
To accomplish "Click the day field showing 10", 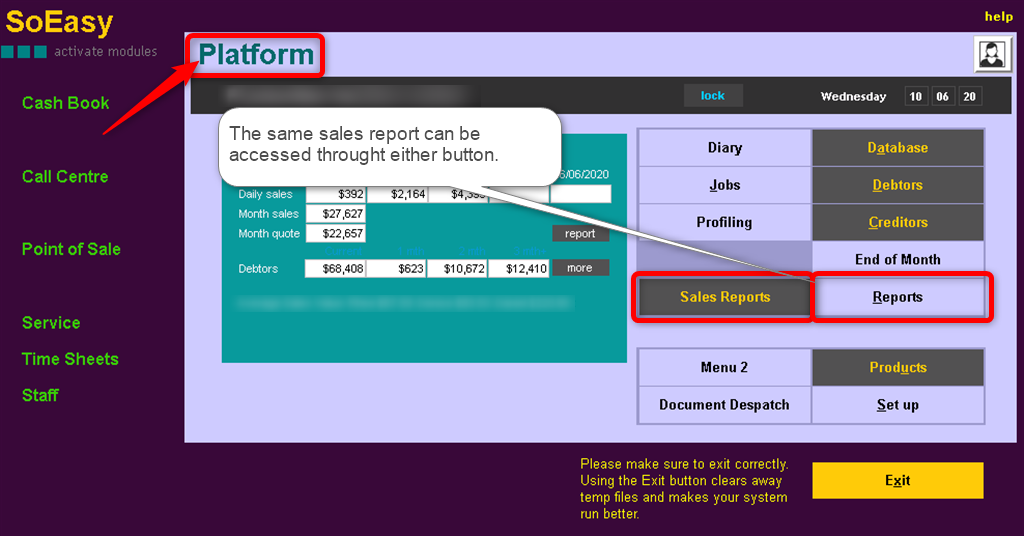I will click(916, 97).
